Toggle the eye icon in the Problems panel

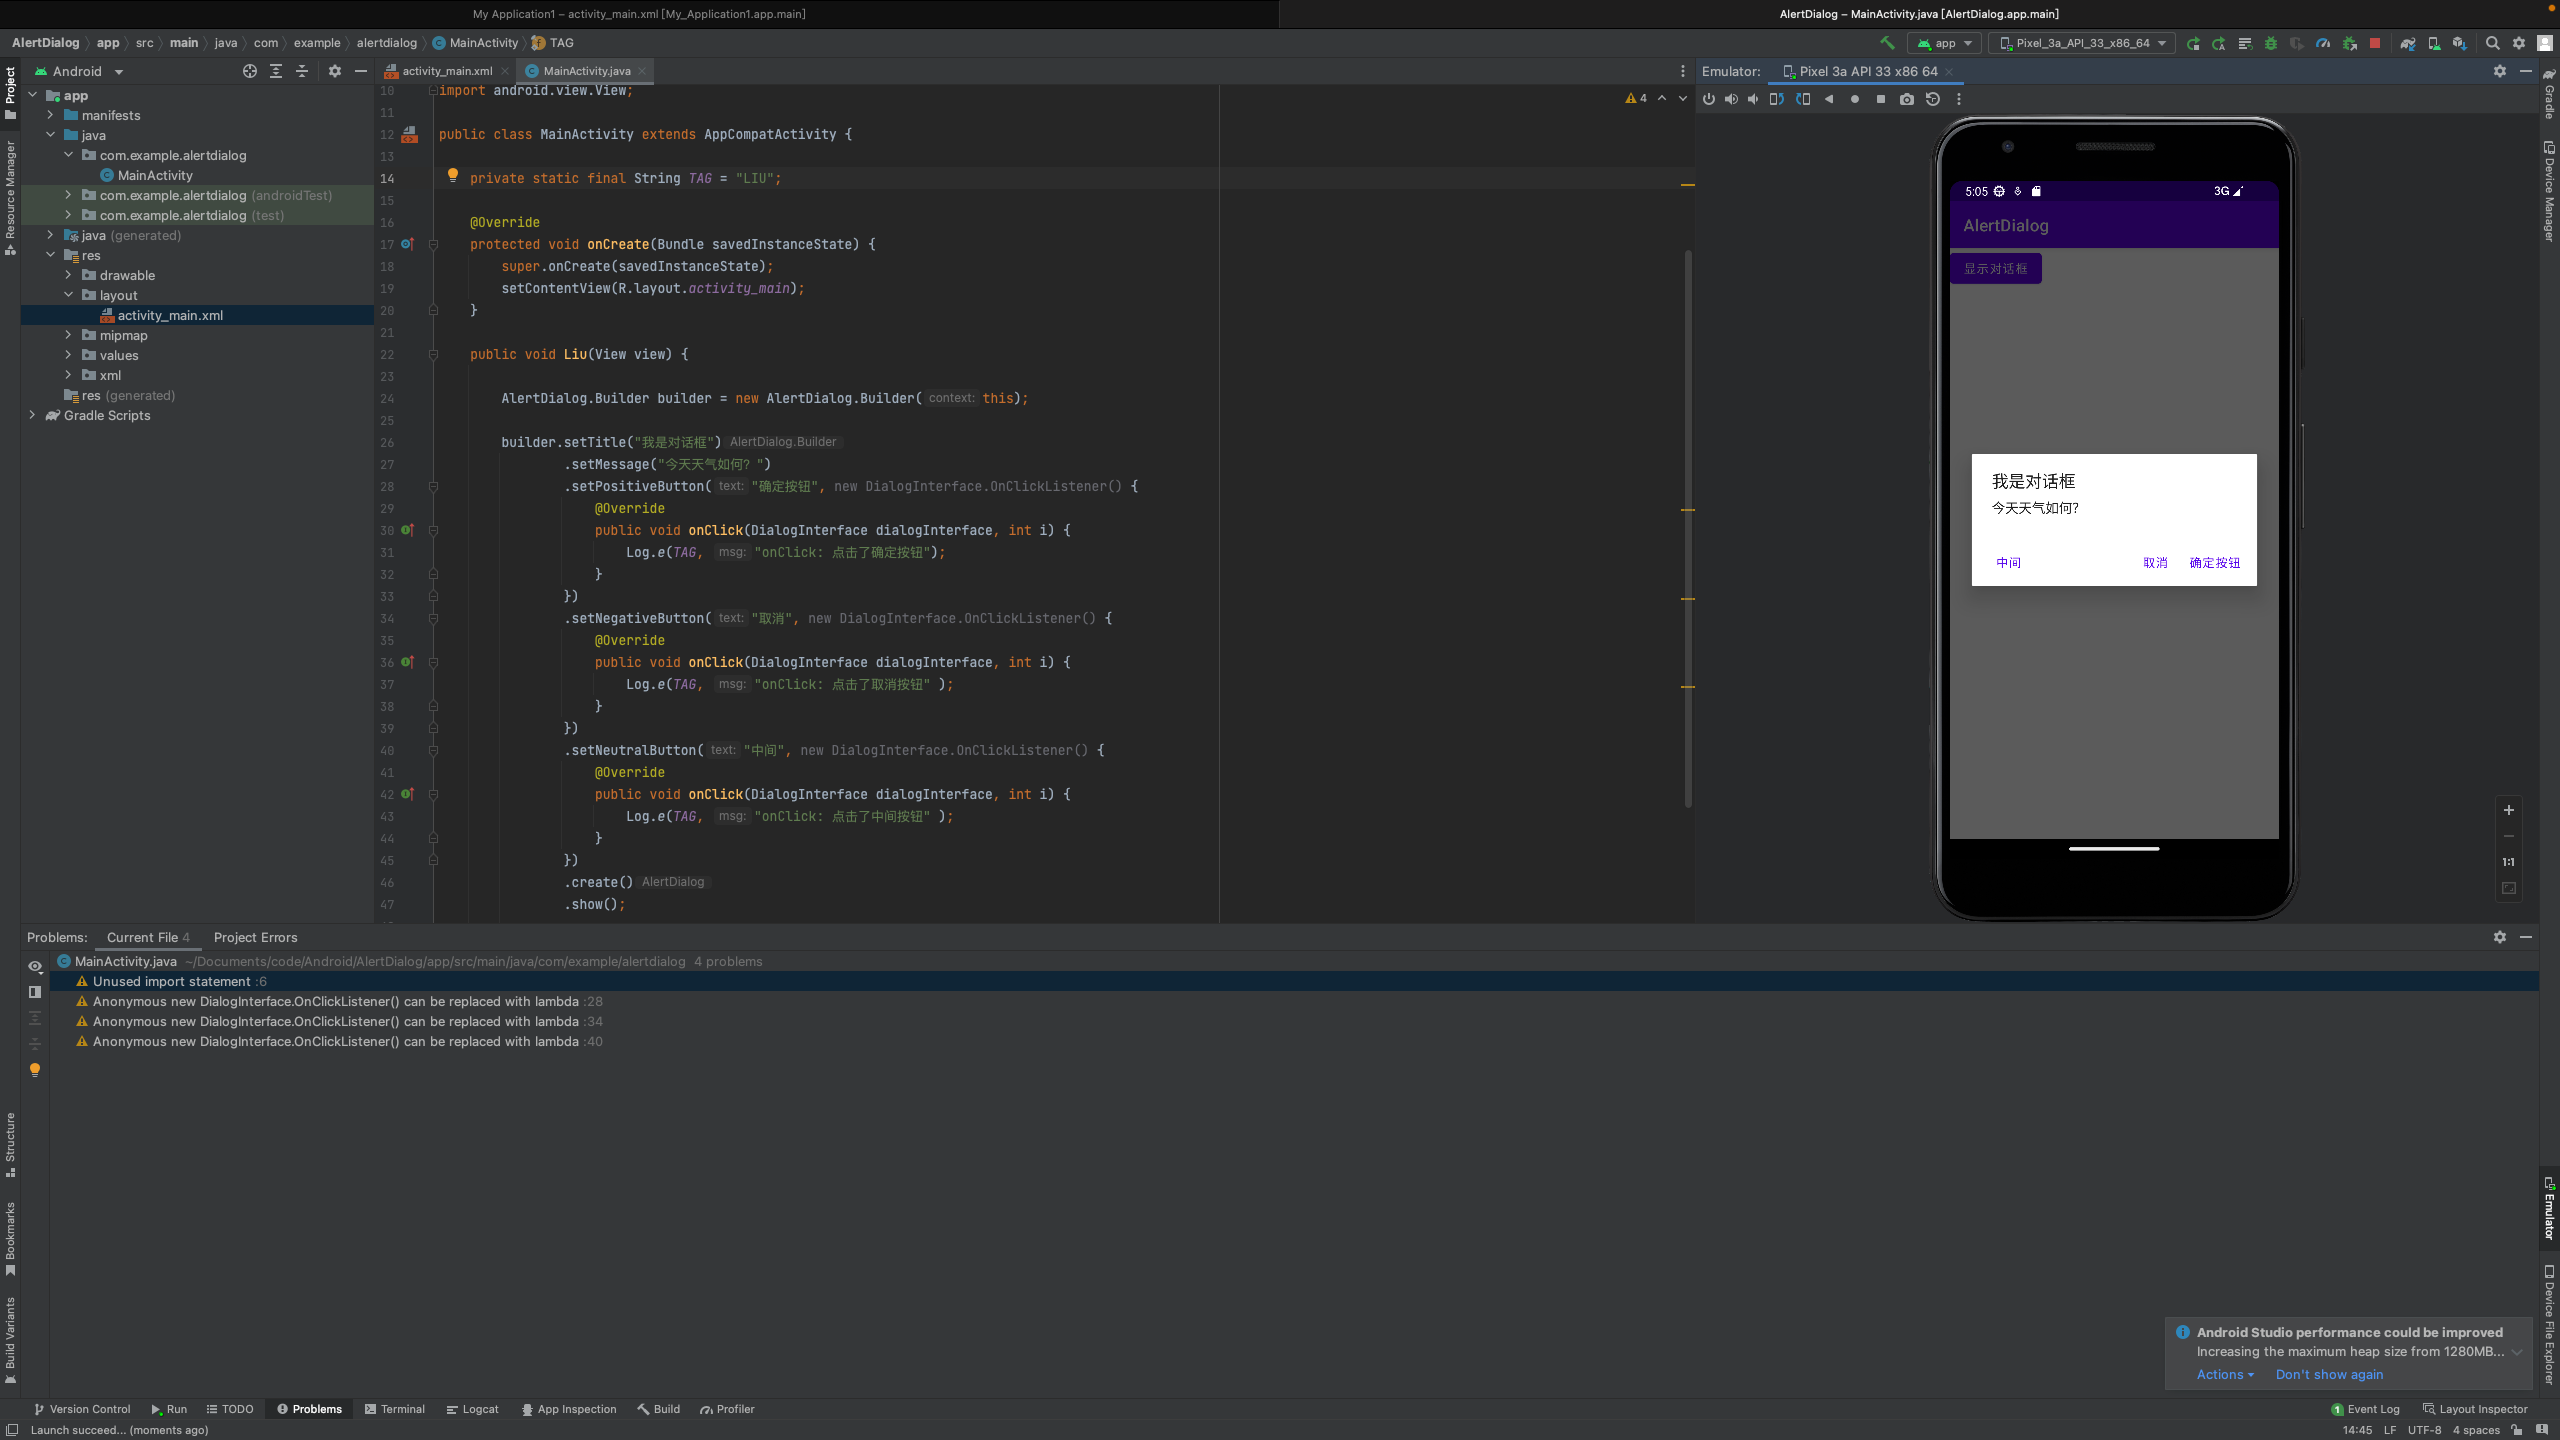click(x=35, y=966)
